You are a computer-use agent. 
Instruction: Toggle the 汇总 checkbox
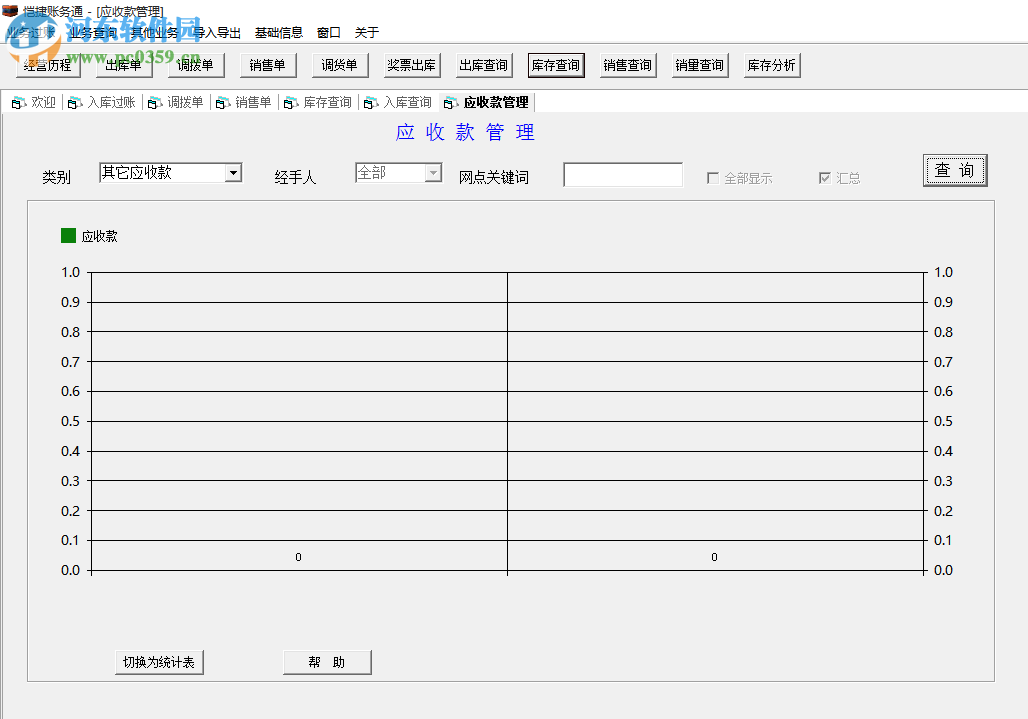825,178
